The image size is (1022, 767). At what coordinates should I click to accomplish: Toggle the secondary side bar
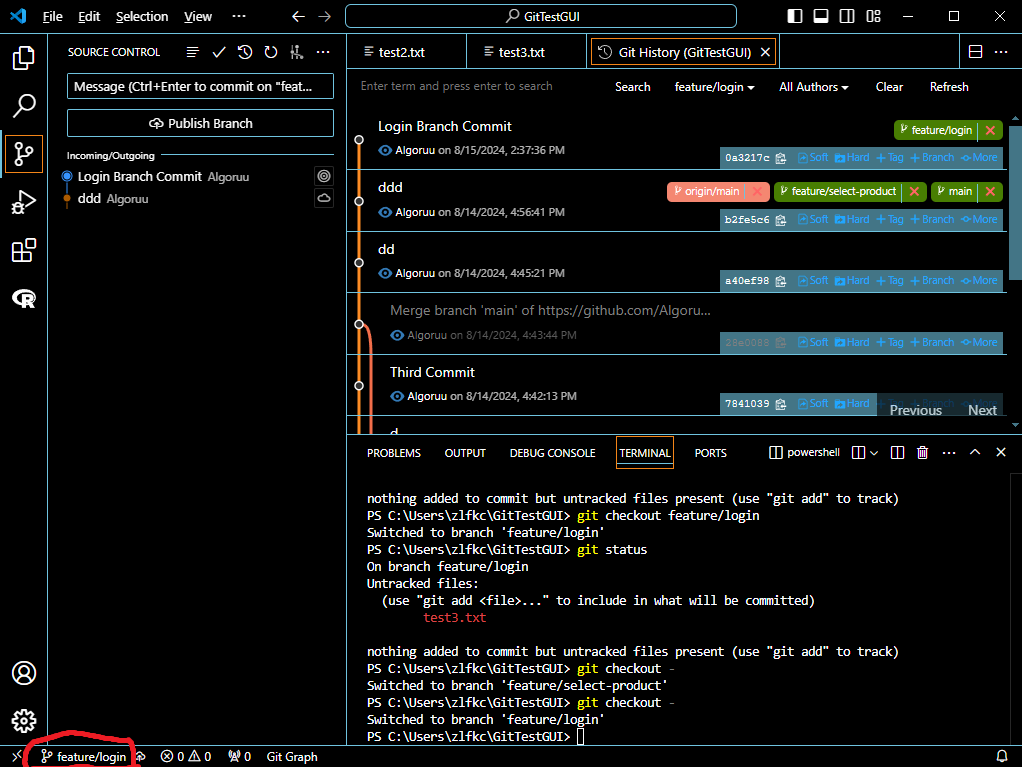pos(847,16)
